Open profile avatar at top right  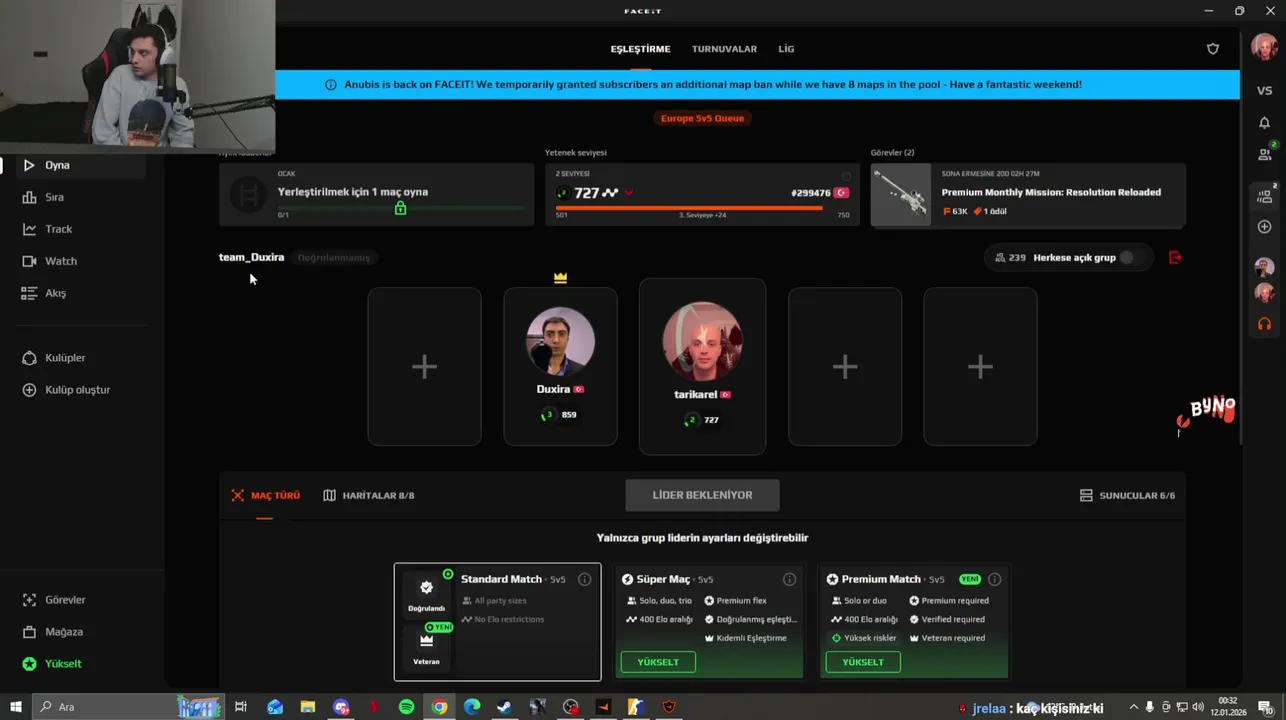point(1264,47)
